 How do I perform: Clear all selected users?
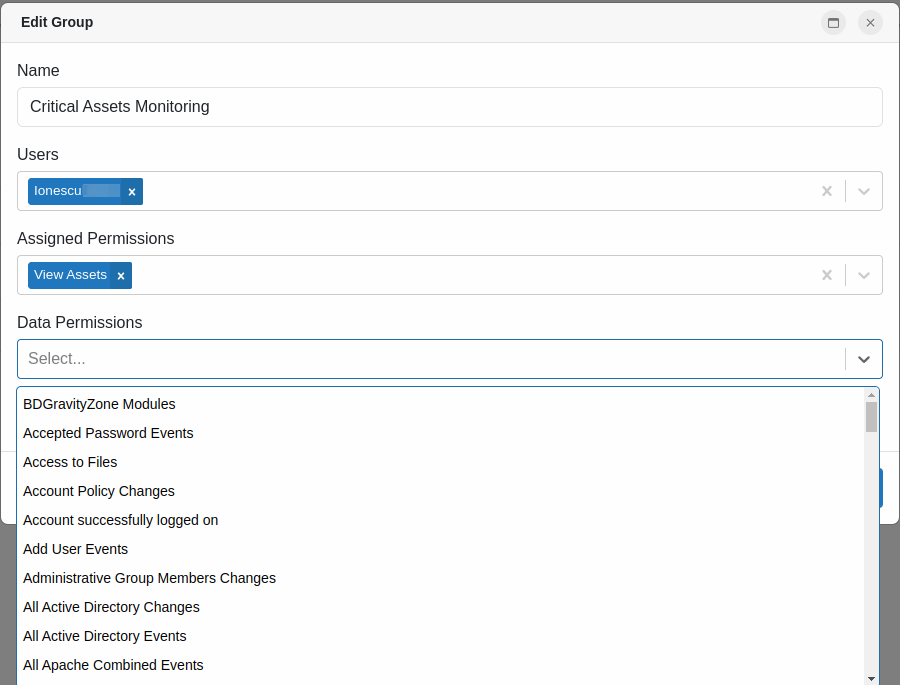(x=827, y=191)
